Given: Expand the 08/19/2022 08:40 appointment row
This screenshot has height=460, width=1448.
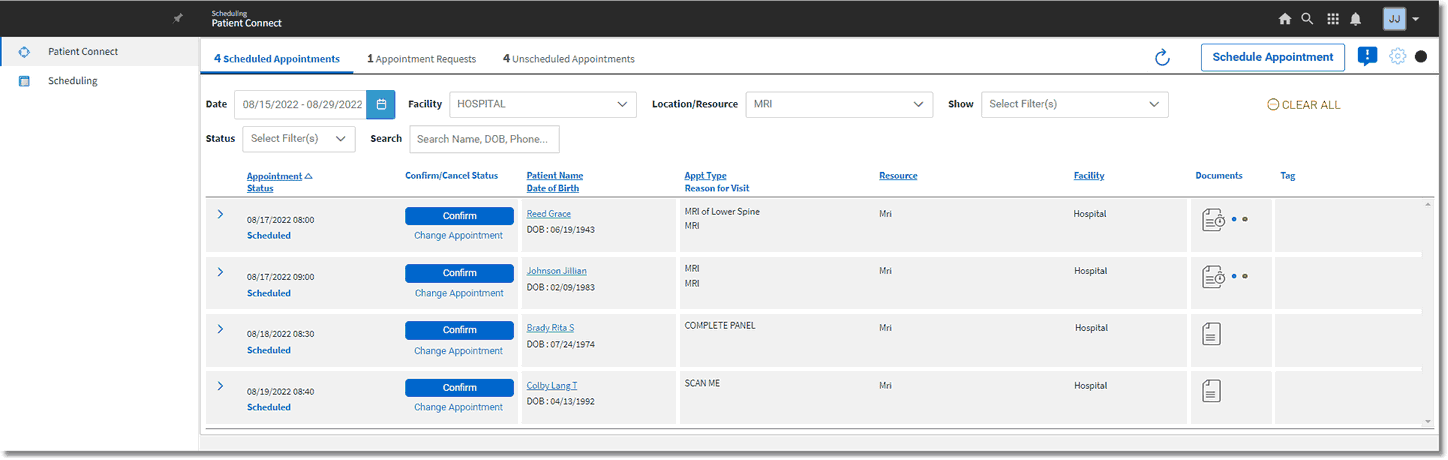Looking at the screenshot, I should tap(220, 385).
